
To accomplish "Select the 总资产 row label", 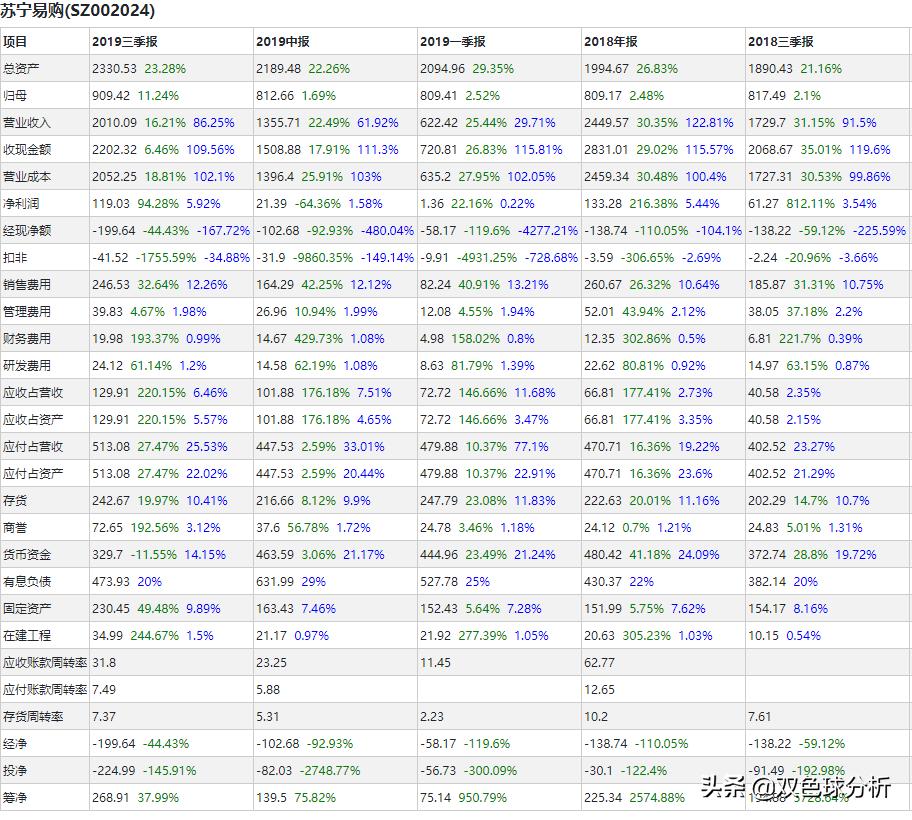I will click(21, 69).
